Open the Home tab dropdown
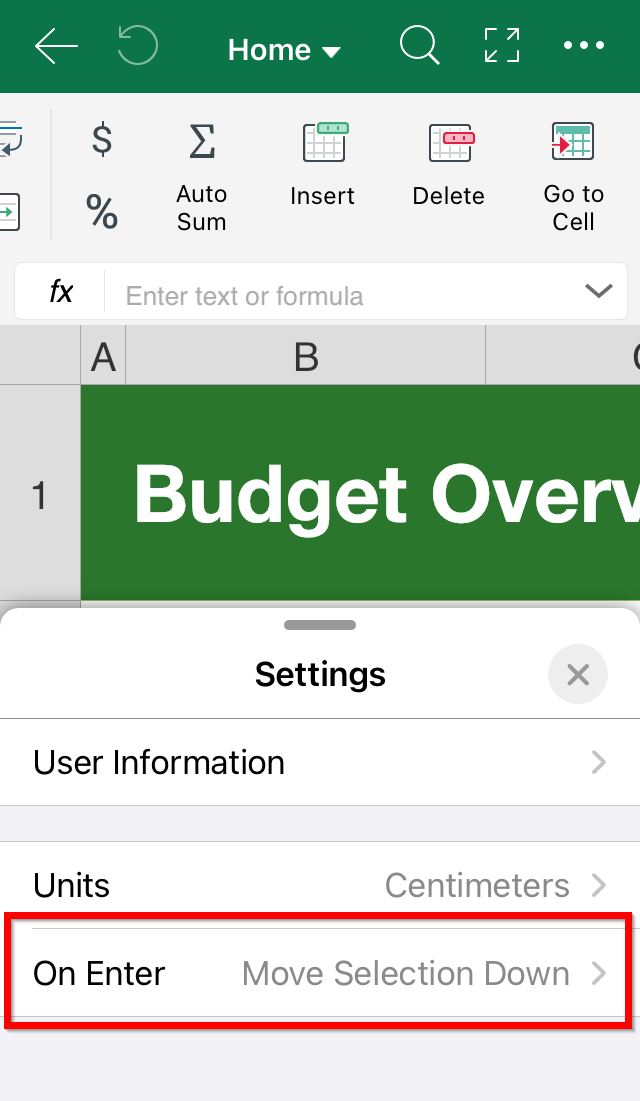This screenshot has width=640, height=1101. (x=285, y=50)
